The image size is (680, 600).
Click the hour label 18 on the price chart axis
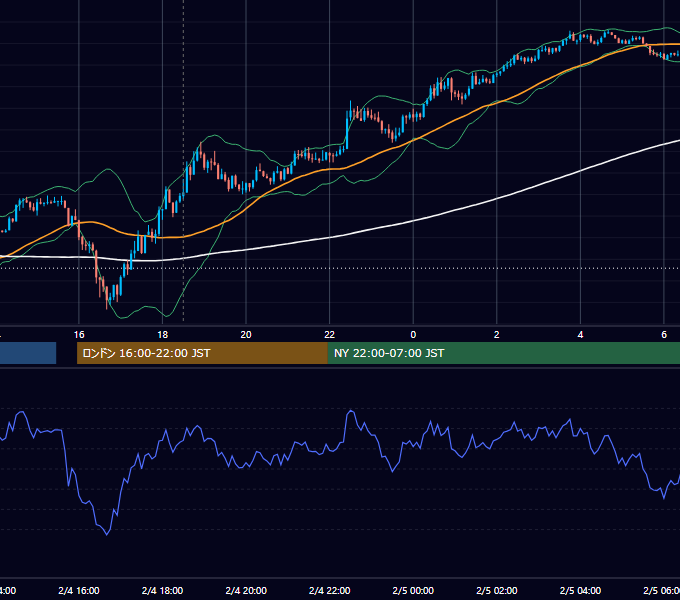pyautogui.click(x=162, y=335)
